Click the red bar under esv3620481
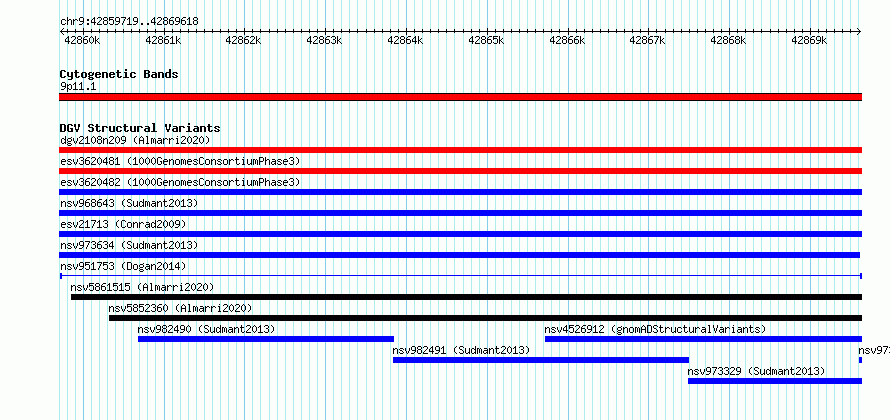Image resolution: width=890 pixels, height=420 pixels. click(x=460, y=171)
